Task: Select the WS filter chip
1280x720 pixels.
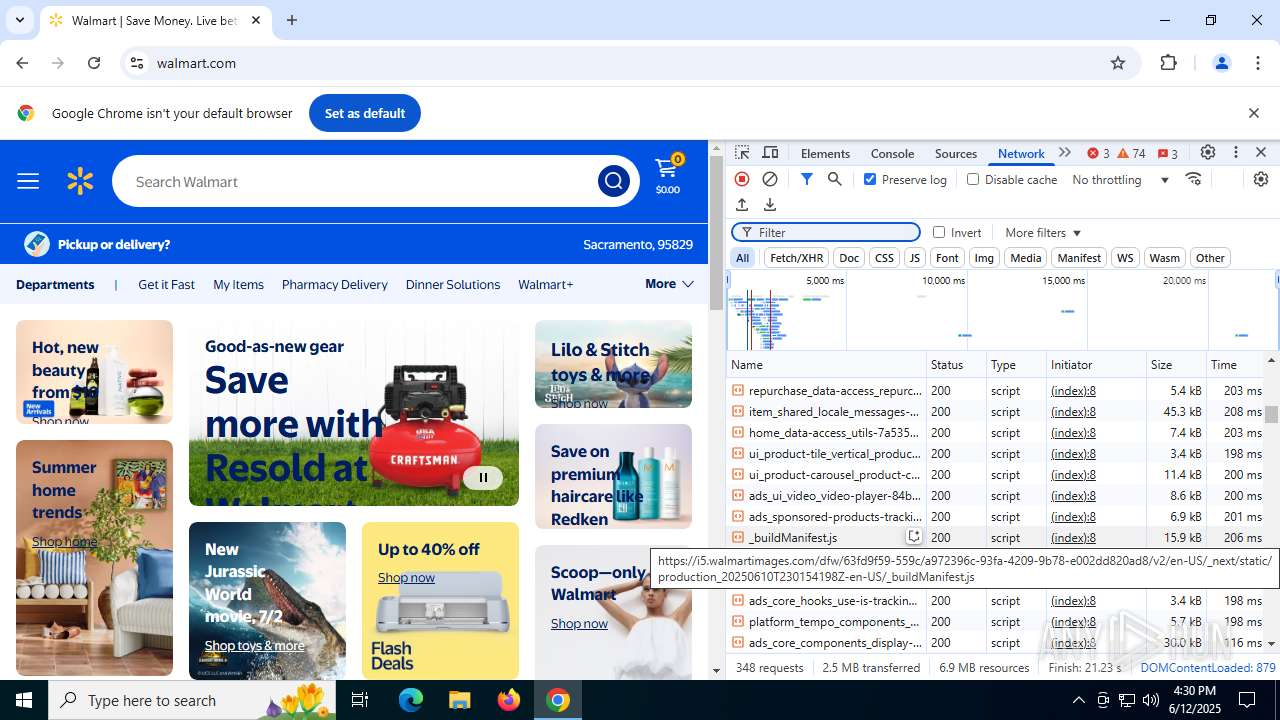Action: (x=1125, y=258)
